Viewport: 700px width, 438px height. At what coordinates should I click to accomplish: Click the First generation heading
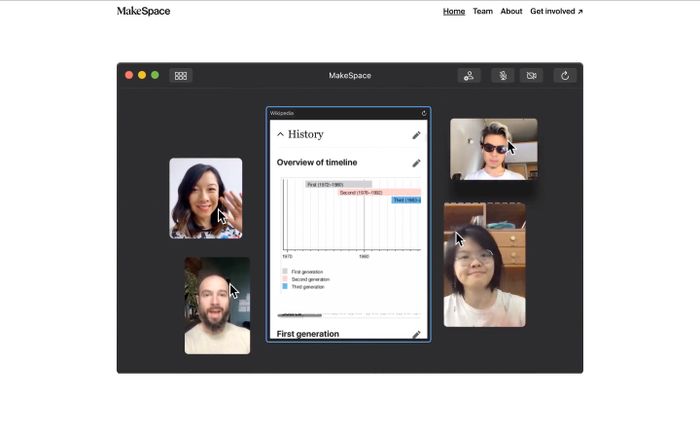308,334
